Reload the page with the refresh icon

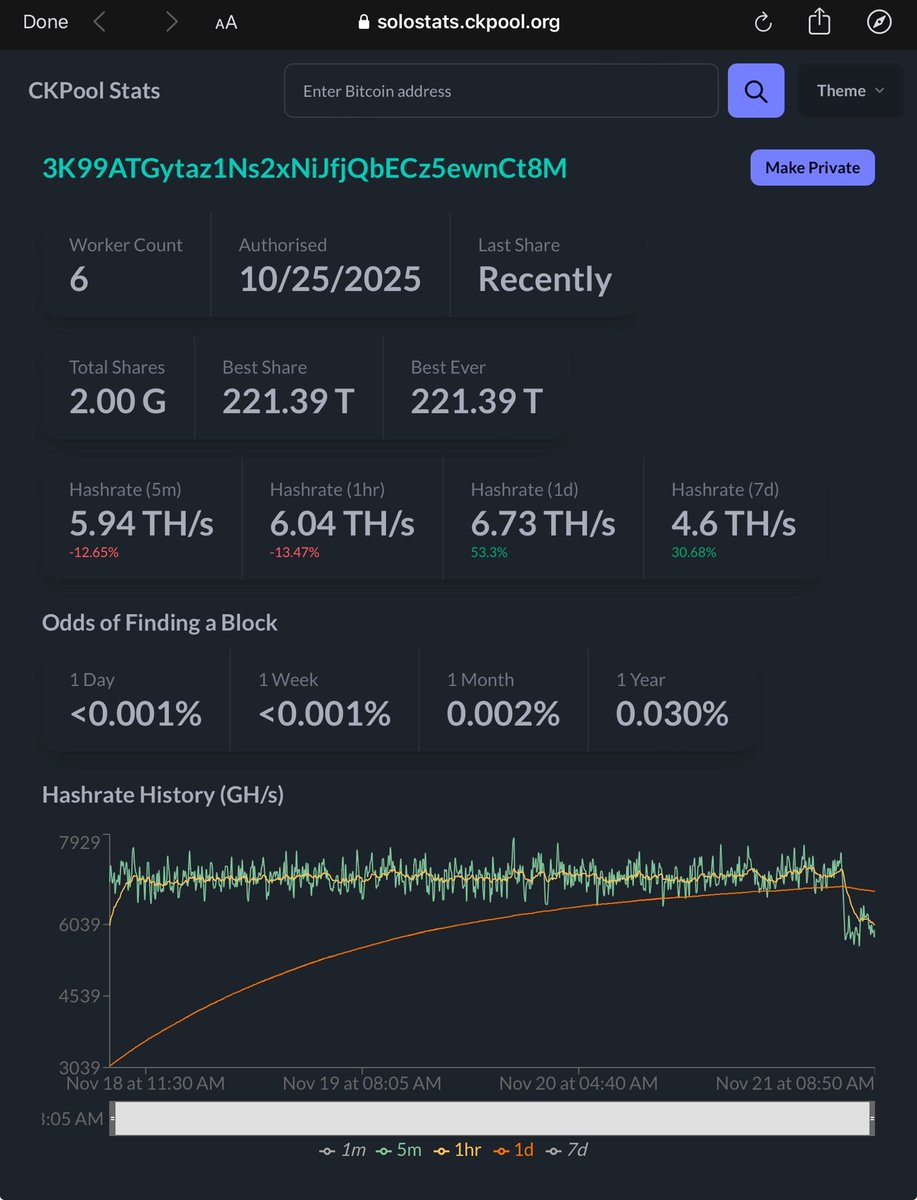(x=763, y=22)
